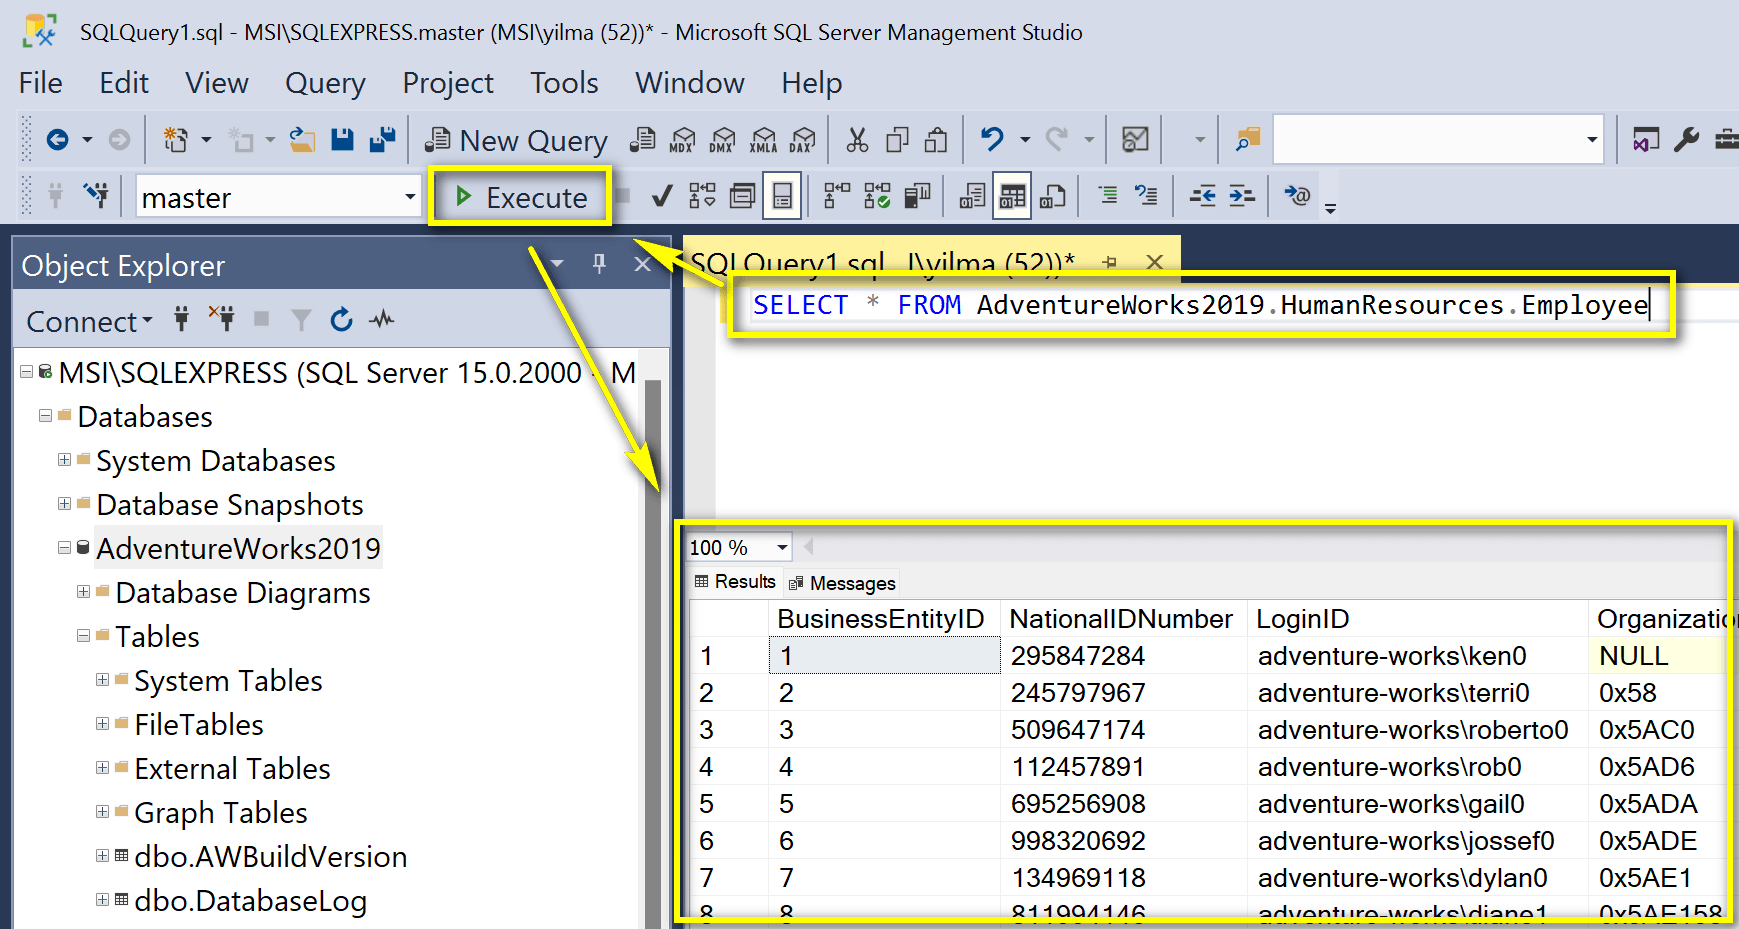Toggle Include Live Query Statistics
The width and height of the screenshot is (1739, 929).
[877, 196]
